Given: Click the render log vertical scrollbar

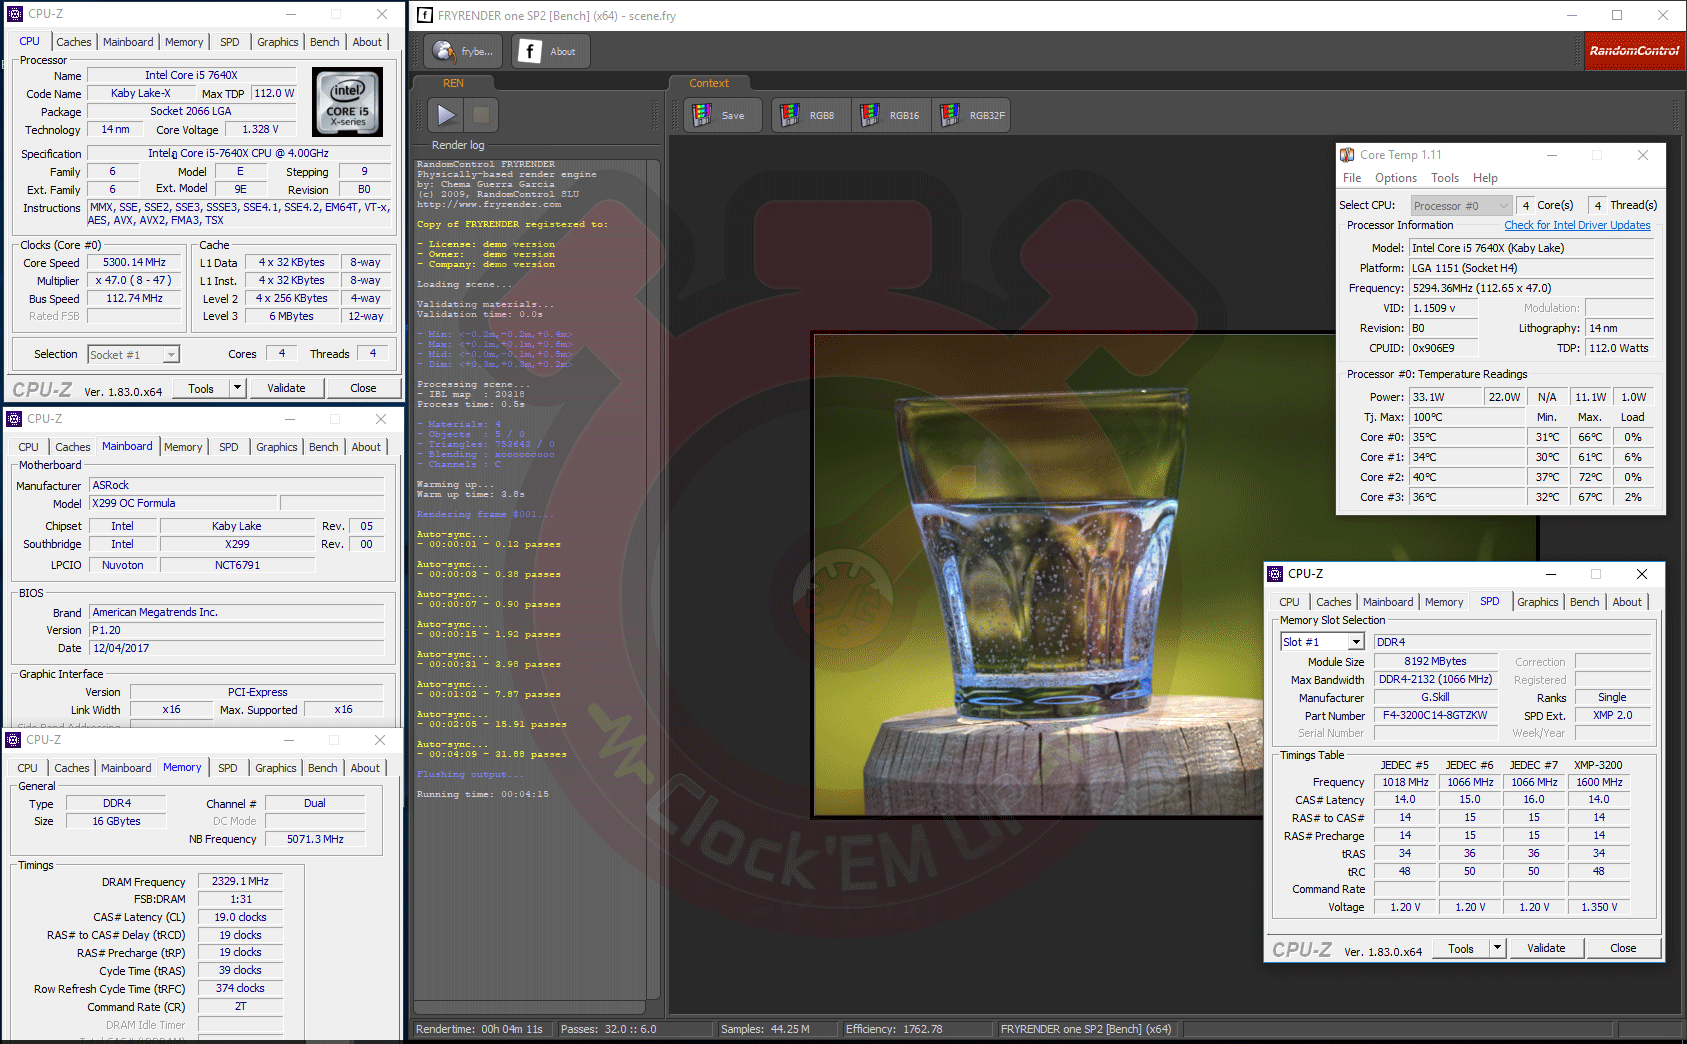Looking at the screenshot, I should coord(653,580).
